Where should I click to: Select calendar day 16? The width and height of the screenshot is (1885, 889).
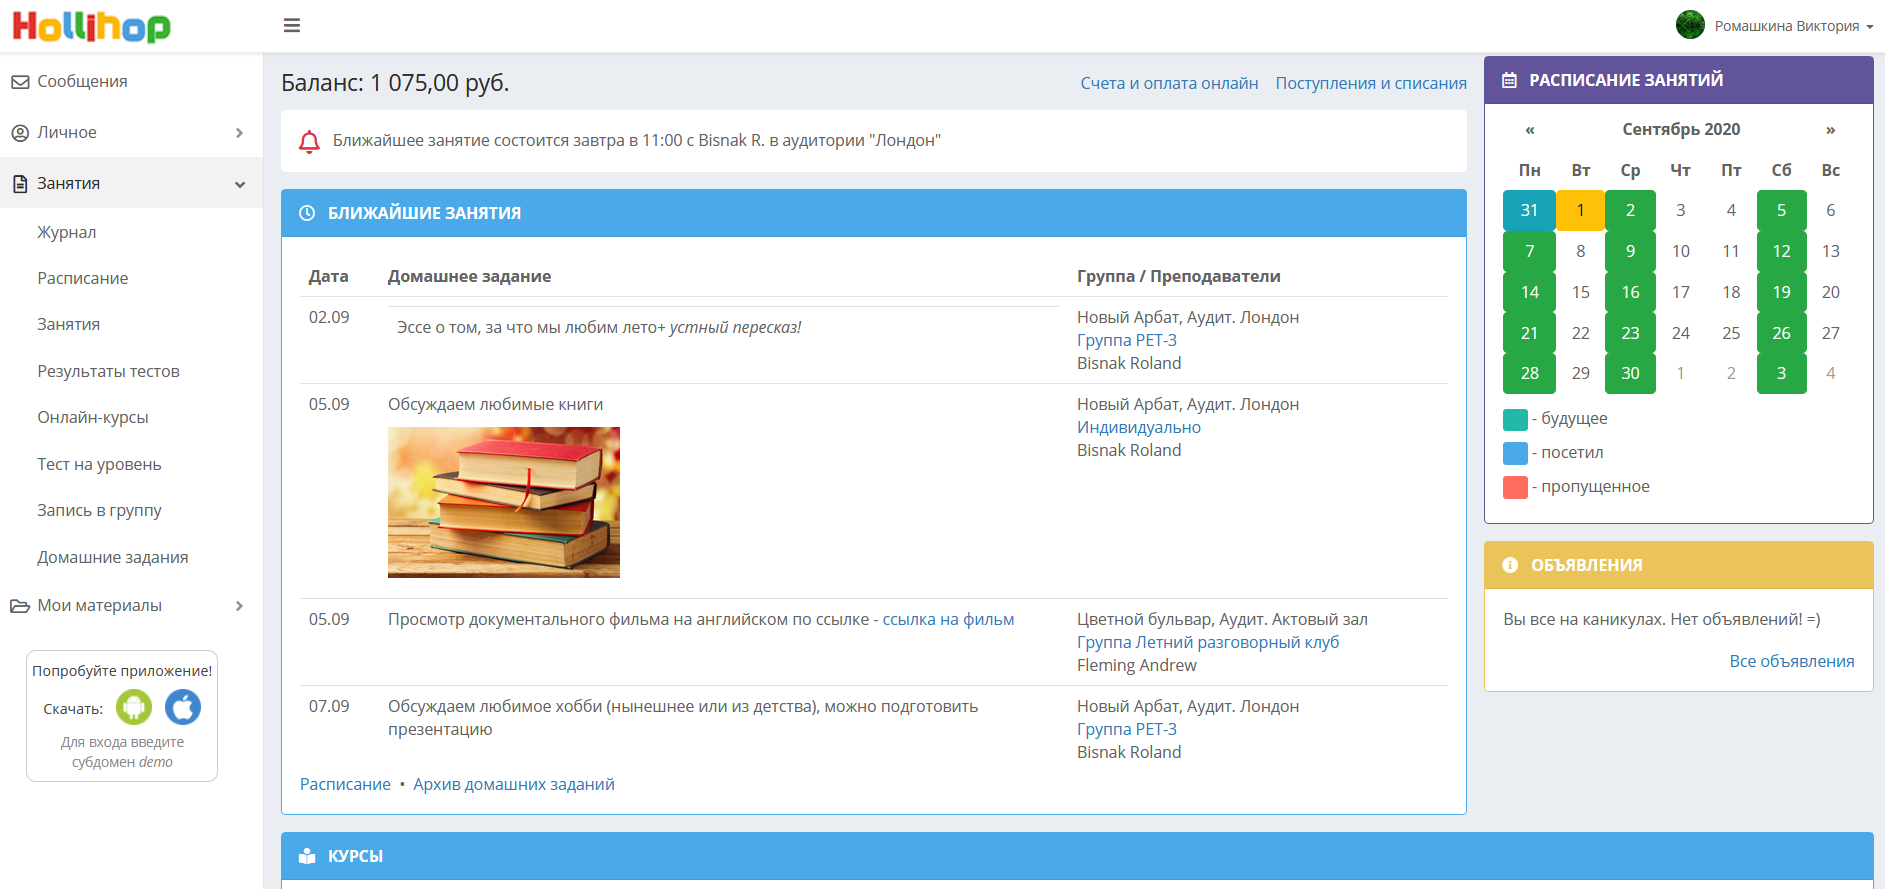click(x=1630, y=292)
